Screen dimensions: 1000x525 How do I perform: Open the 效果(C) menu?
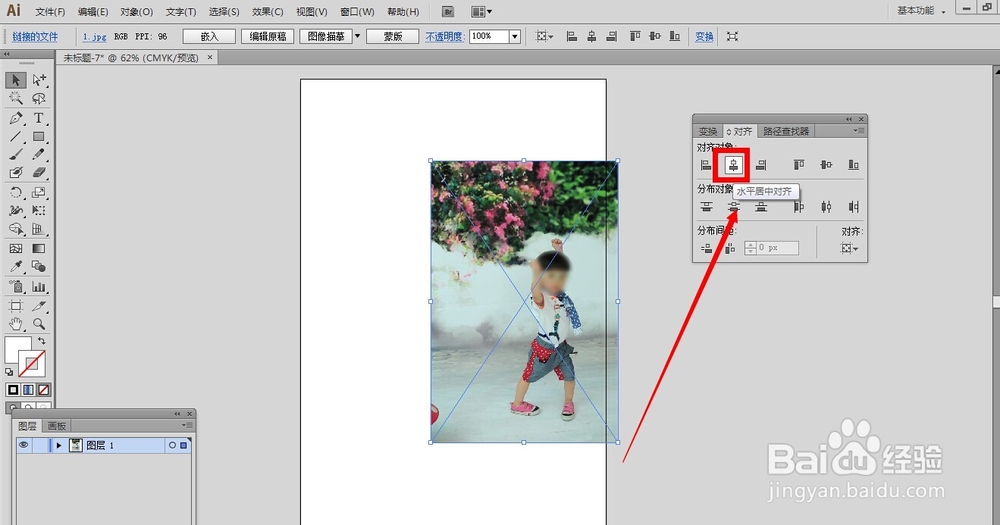[267, 11]
